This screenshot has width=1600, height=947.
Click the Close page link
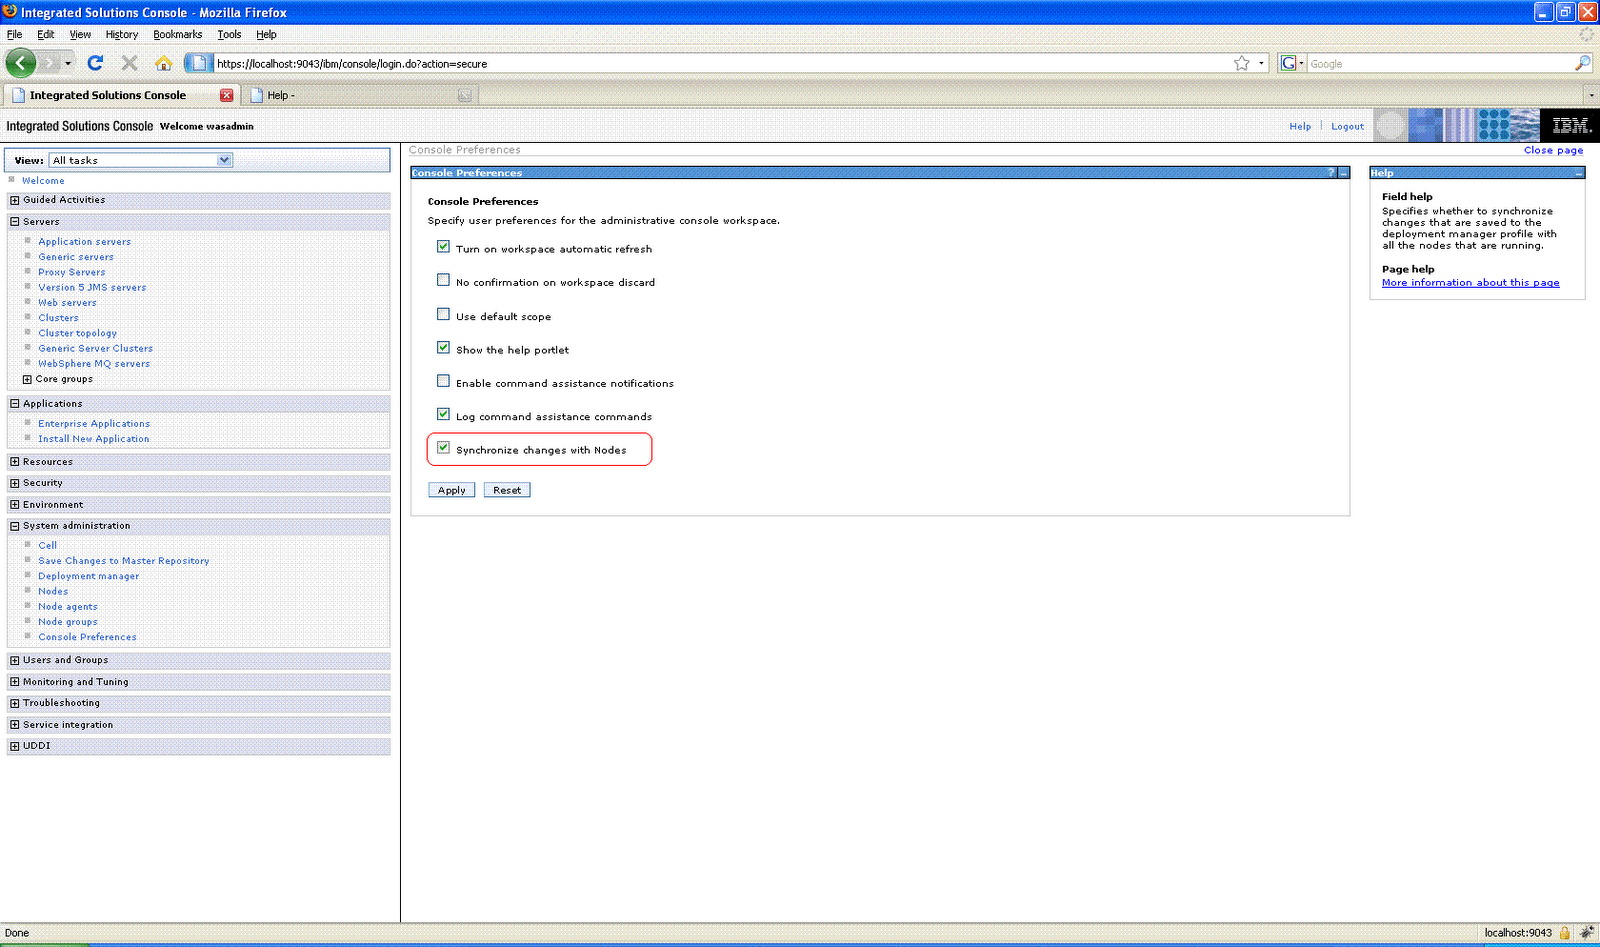point(1553,150)
